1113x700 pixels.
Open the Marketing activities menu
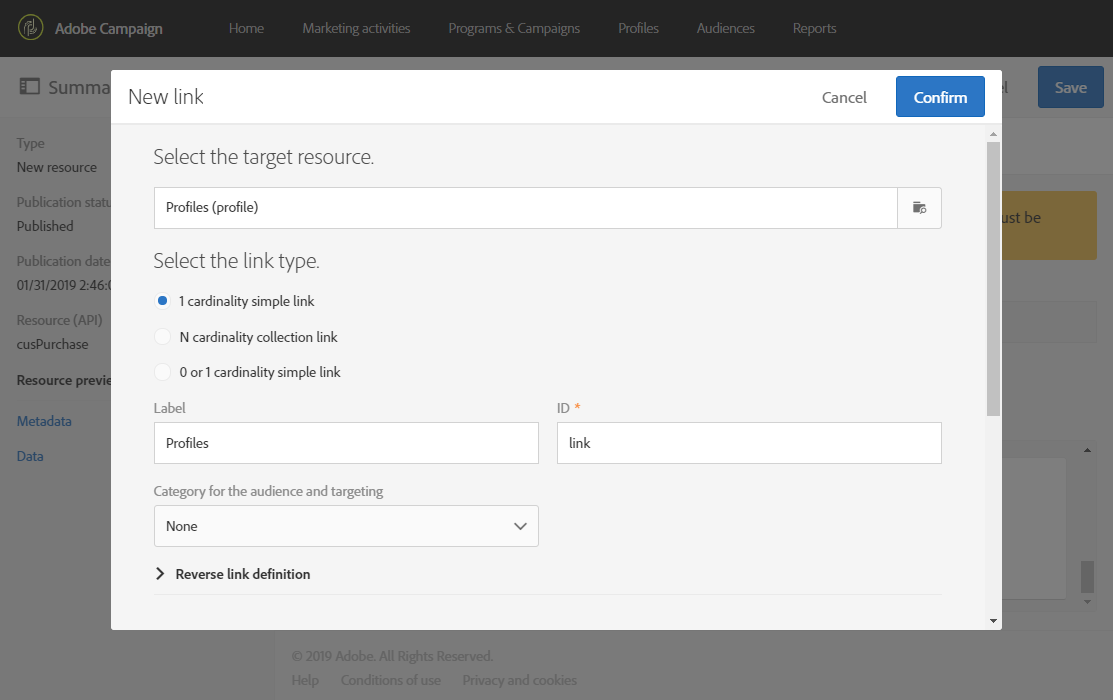[356, 28]
